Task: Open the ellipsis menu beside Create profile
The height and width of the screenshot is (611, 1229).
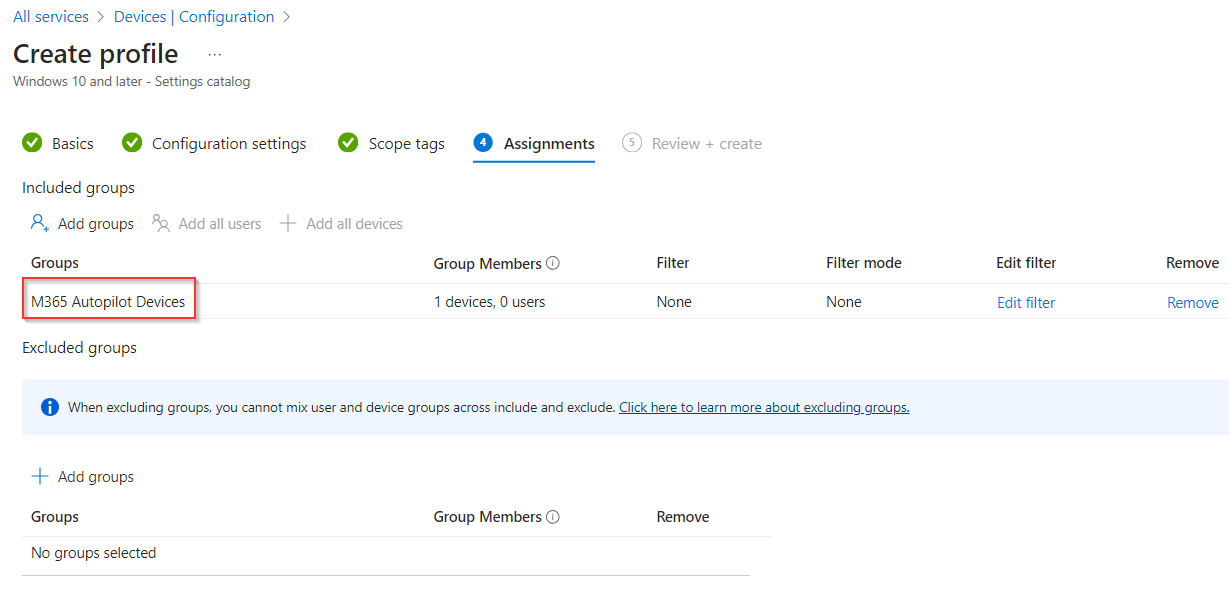Action: click(x=214, y=54)
